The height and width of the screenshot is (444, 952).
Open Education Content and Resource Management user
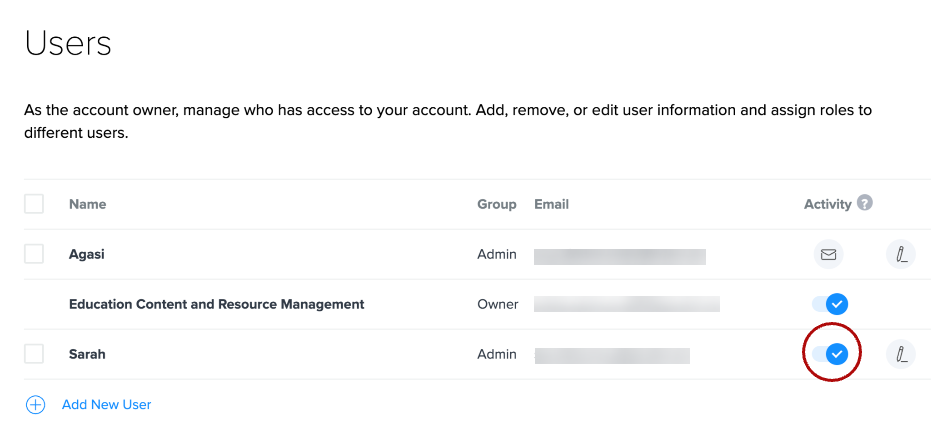tap(216, 304)
